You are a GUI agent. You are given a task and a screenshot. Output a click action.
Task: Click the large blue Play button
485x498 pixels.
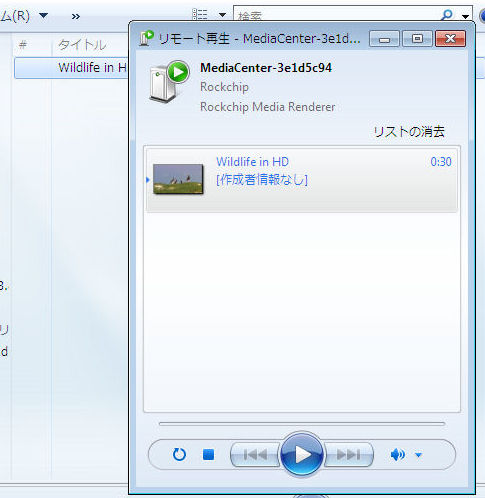click(302, 454)
